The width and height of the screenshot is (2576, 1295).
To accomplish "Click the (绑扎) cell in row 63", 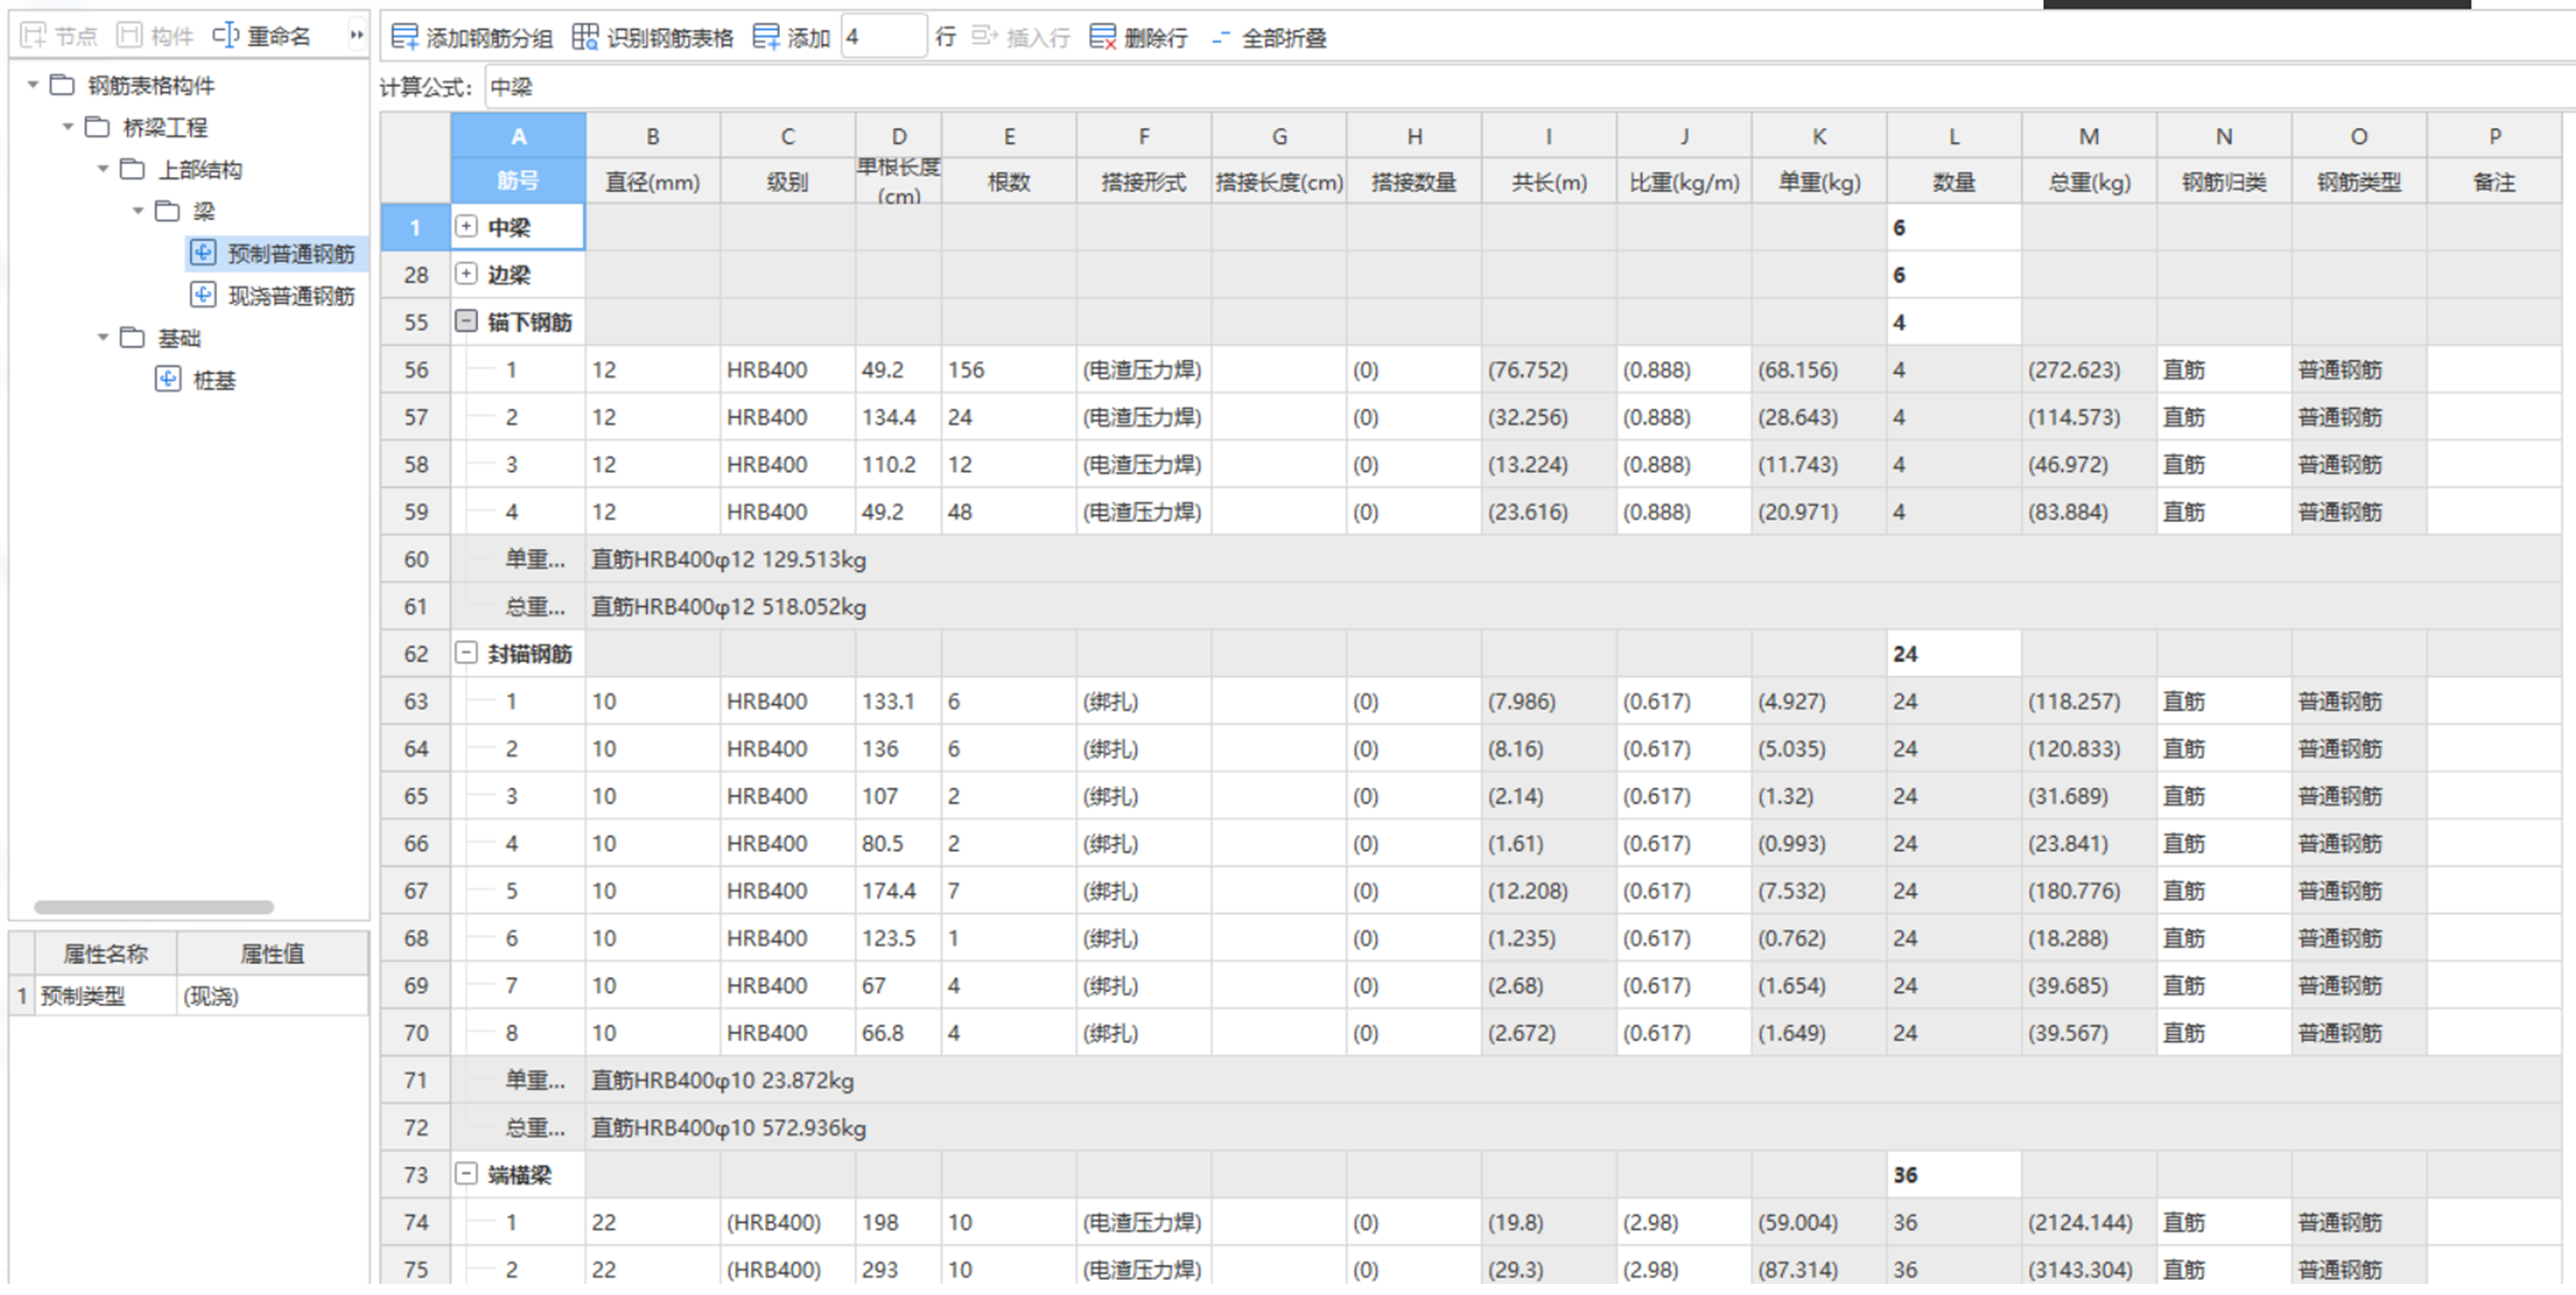I will (x=1144, y=701).
